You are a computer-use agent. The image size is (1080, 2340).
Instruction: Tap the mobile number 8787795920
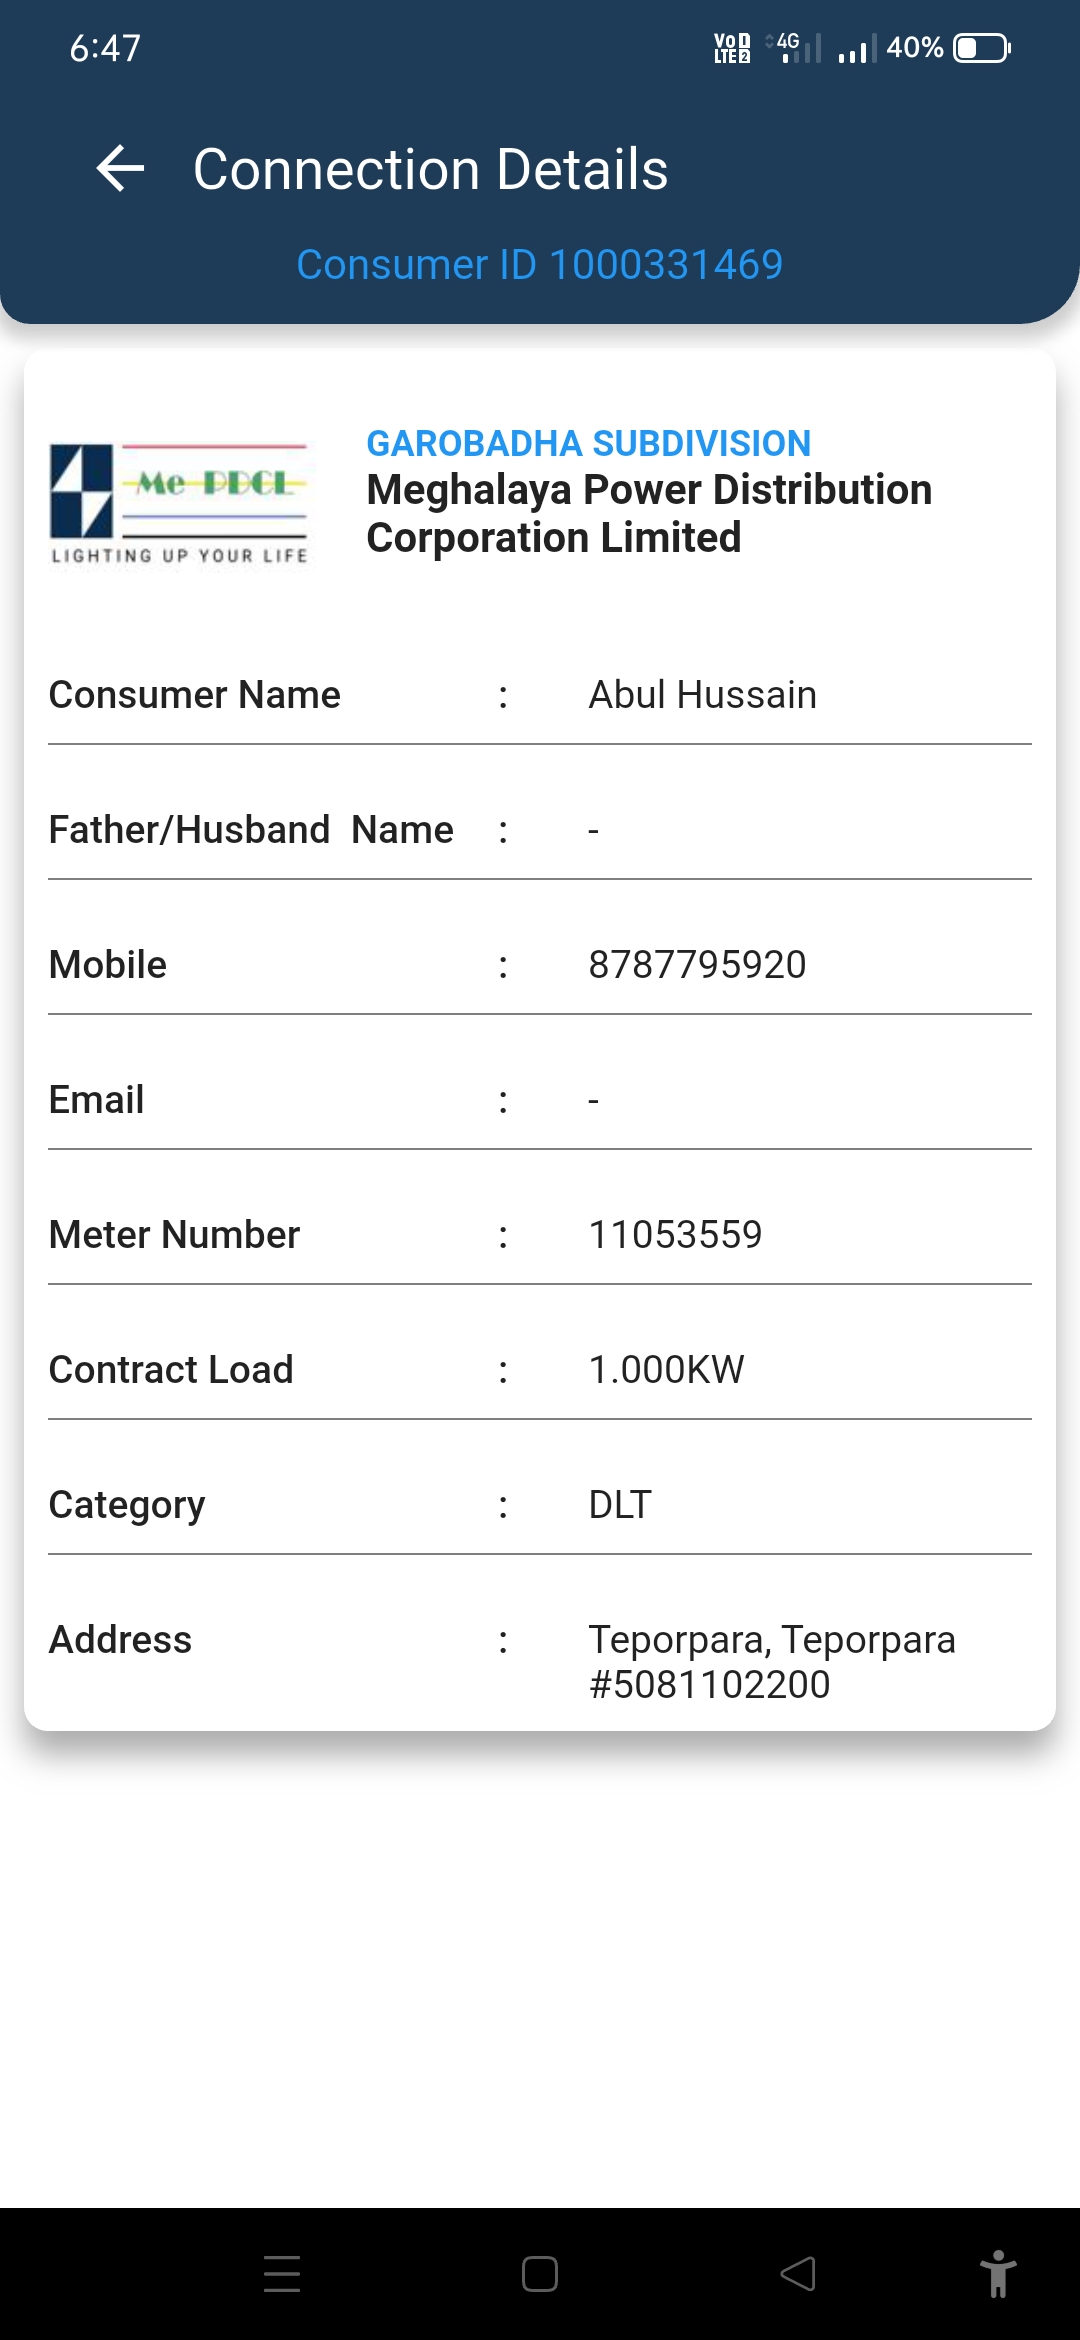697,965
